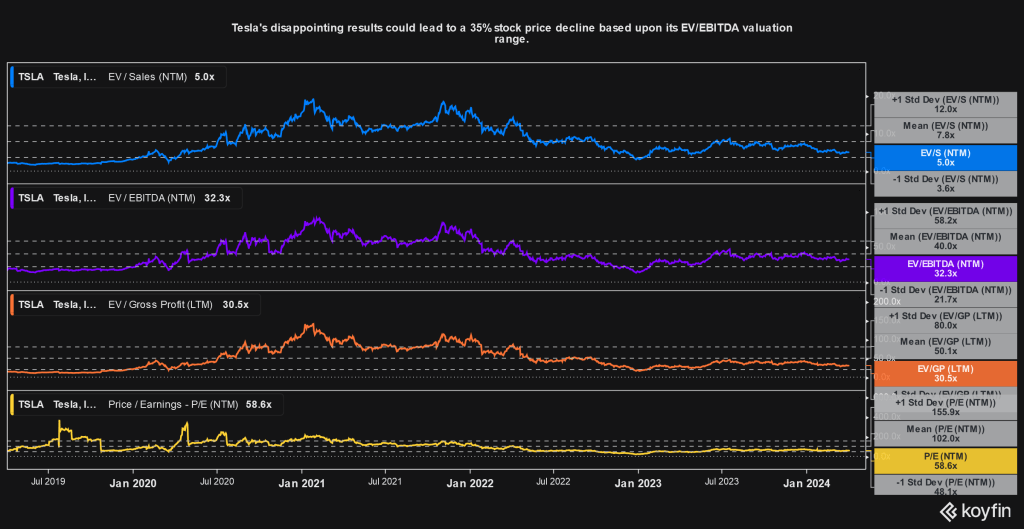The width and height of the screenshot is (1024, 529).
Task: Click the +1 Std Dev (EV/EBITDA) 58.2x label
Action: click(x=945, y=216)
